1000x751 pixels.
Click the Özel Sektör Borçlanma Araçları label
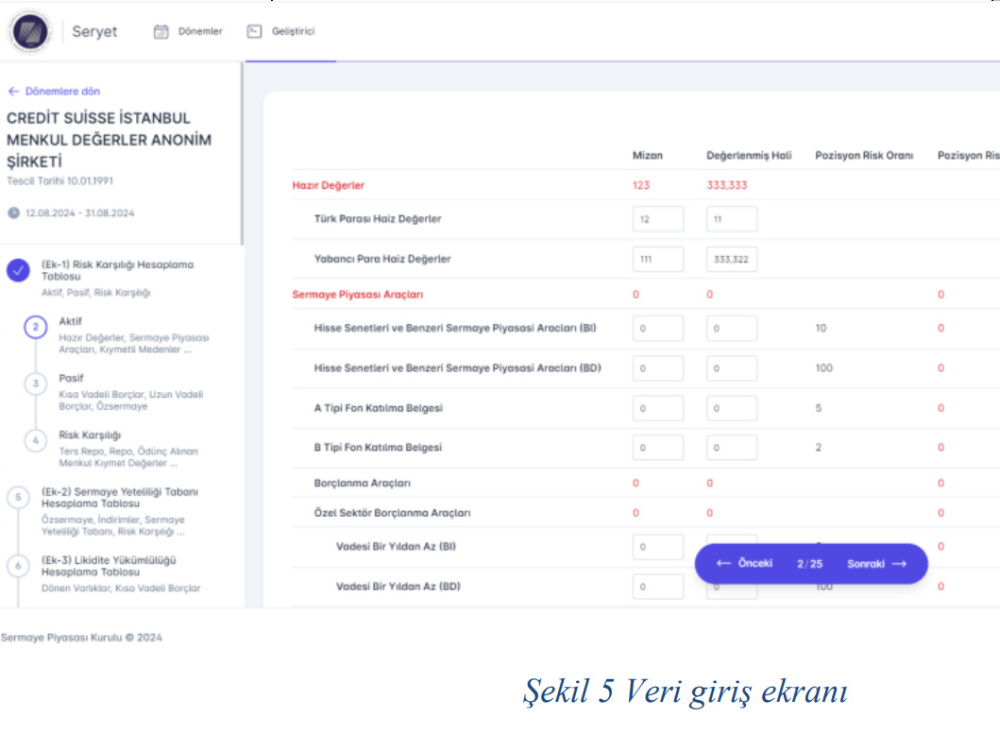(392, 513)
